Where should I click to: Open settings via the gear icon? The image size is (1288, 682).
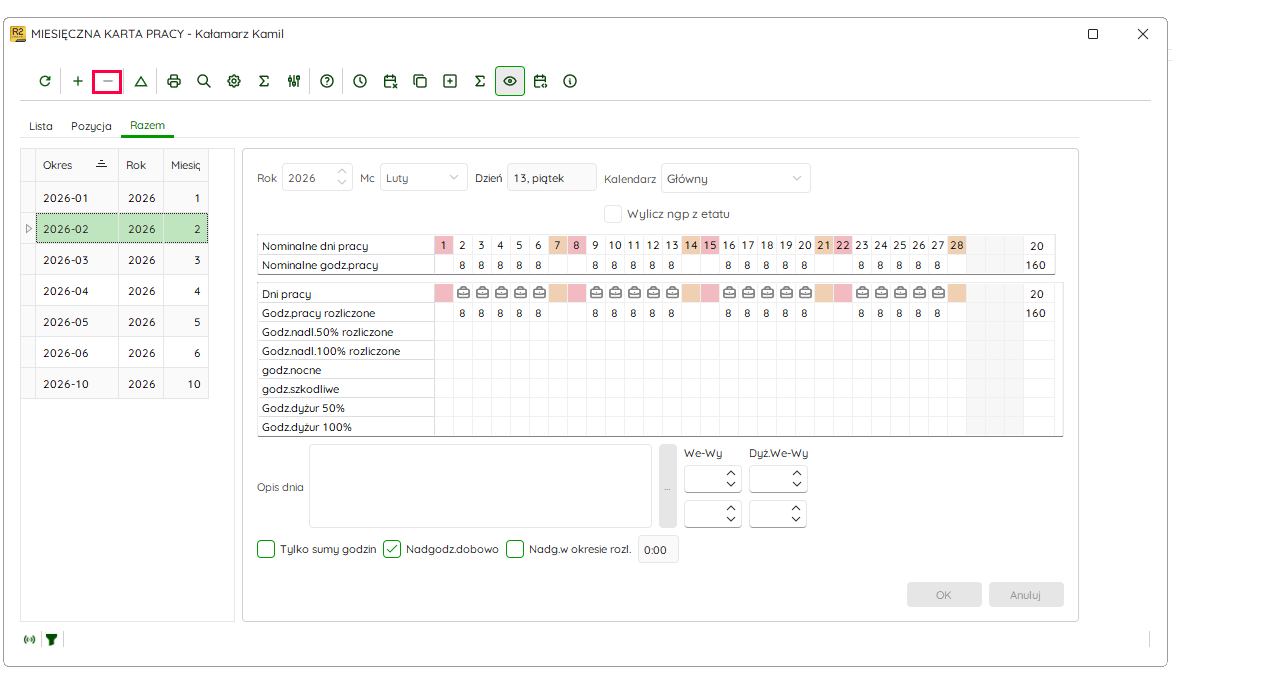[x=234, y=81]
